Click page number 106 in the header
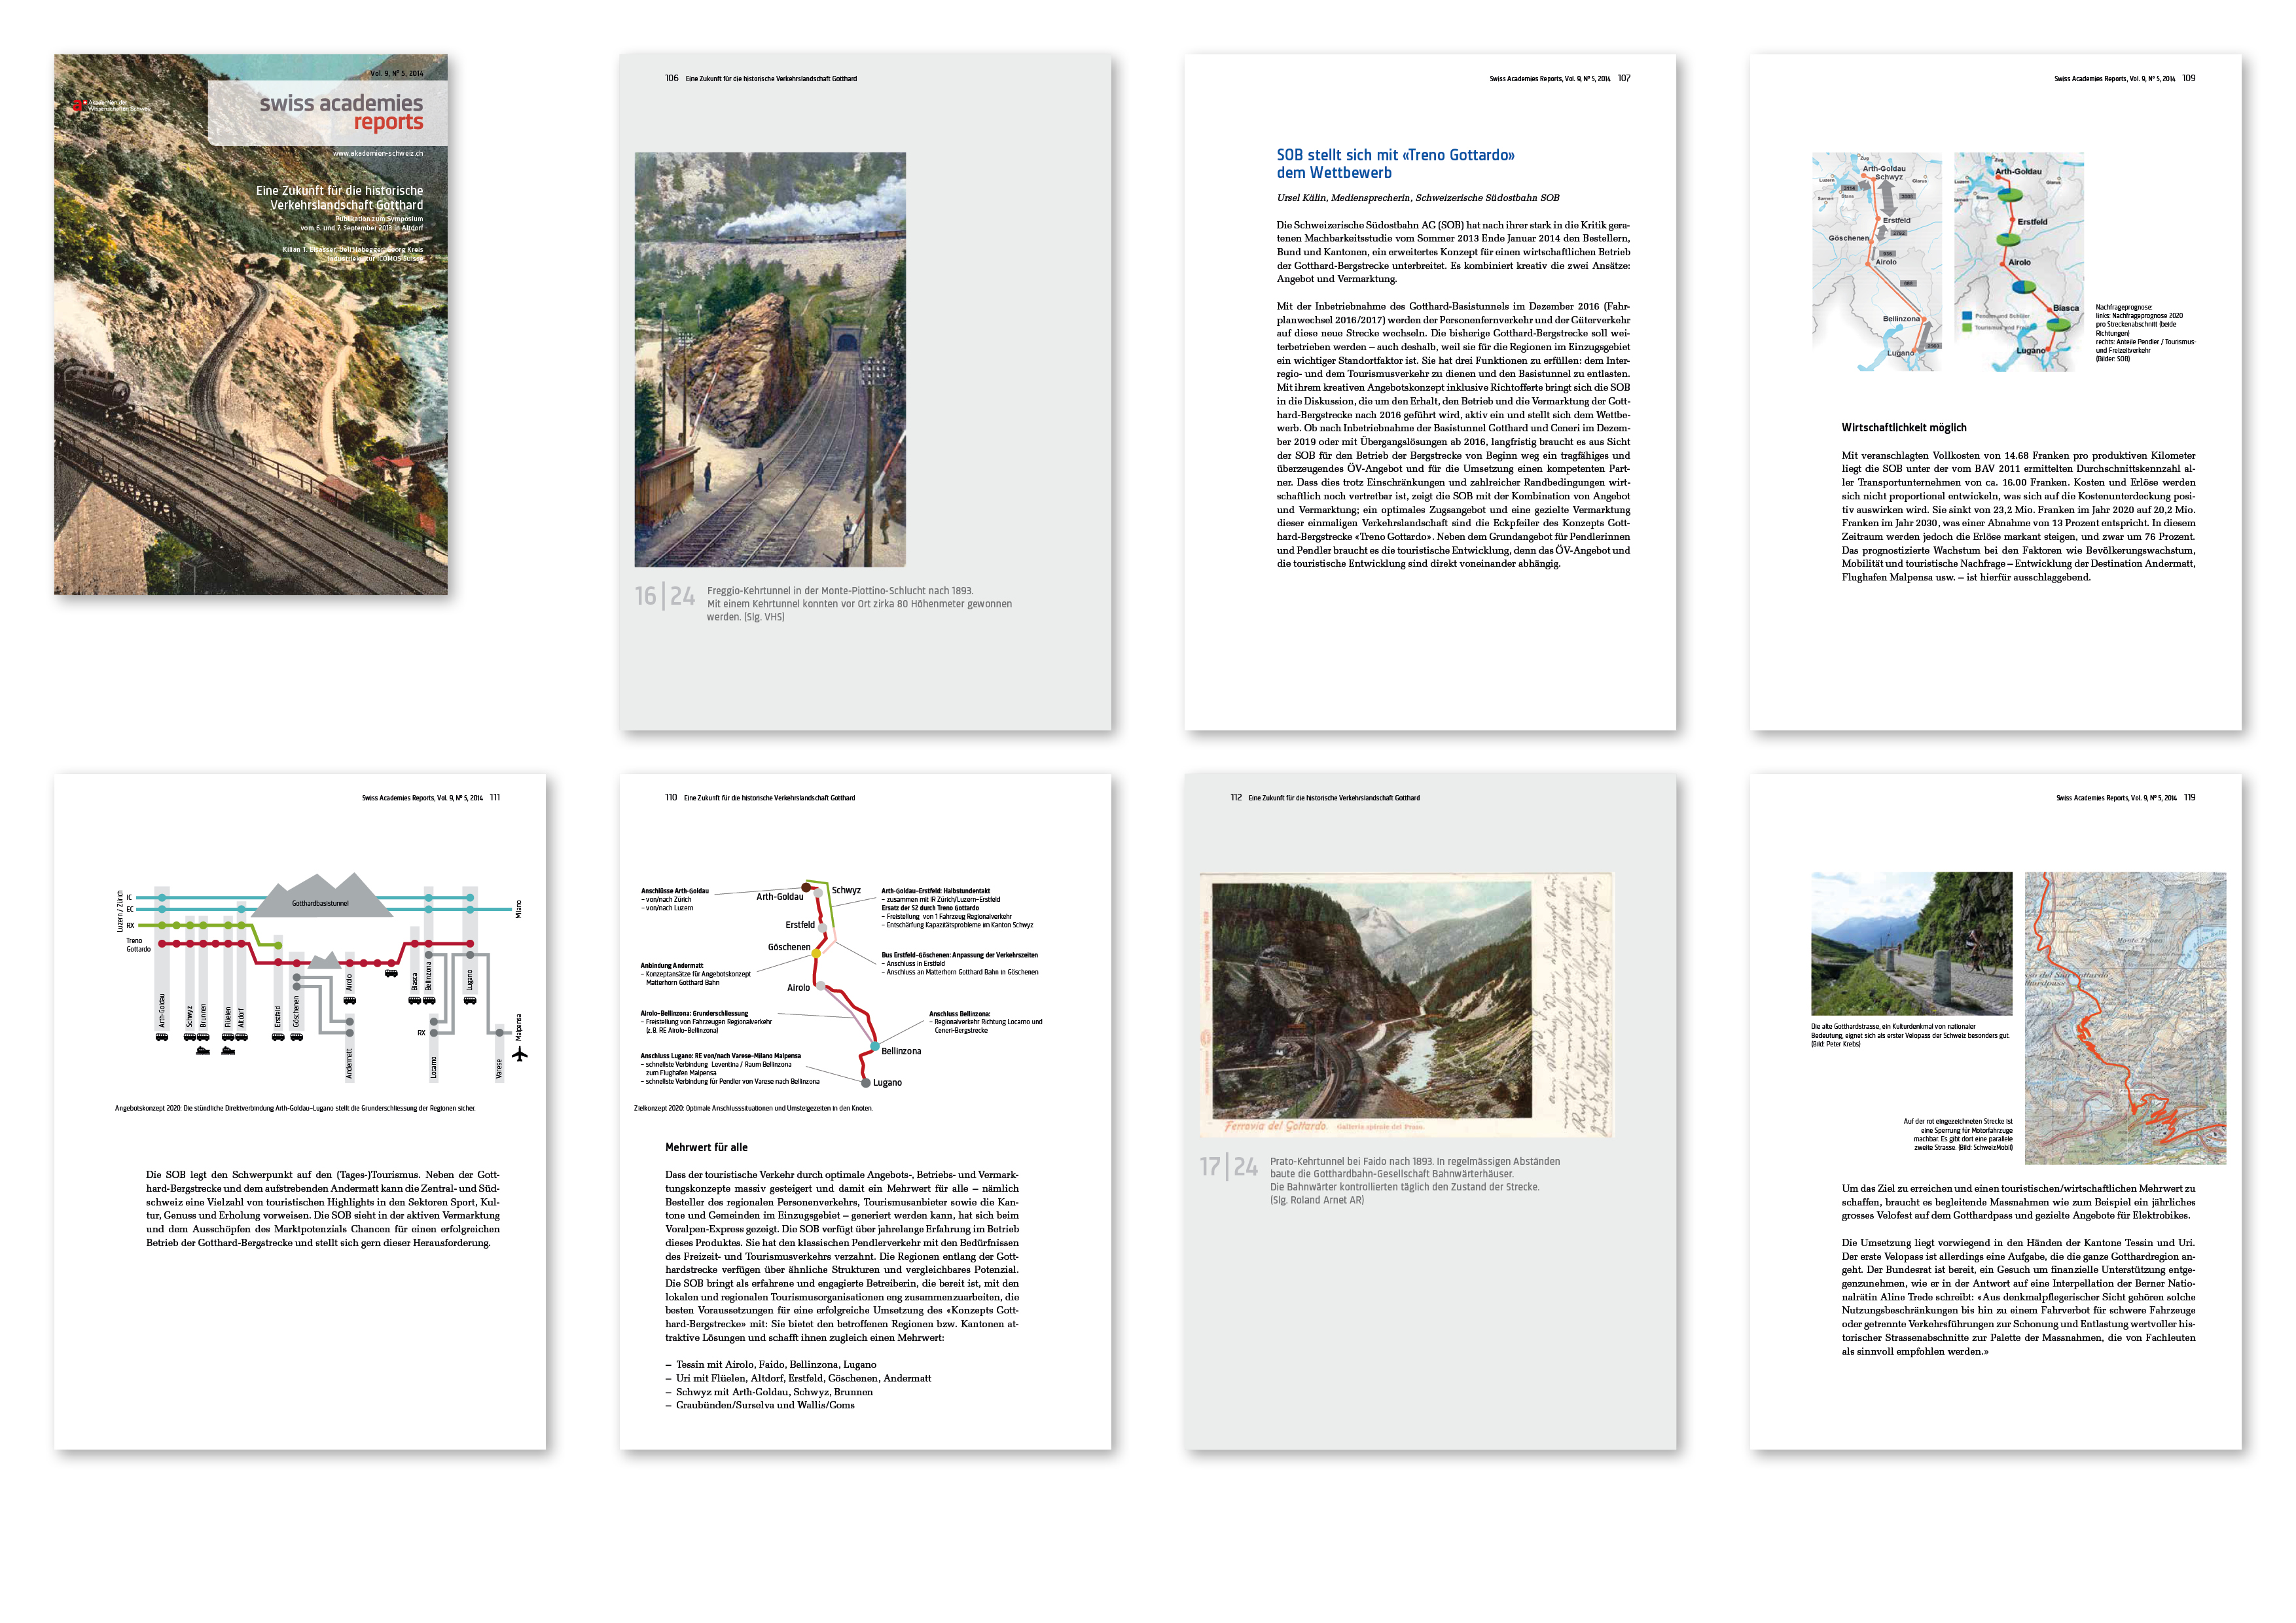 pyautogui.click(x=671, y=78)
